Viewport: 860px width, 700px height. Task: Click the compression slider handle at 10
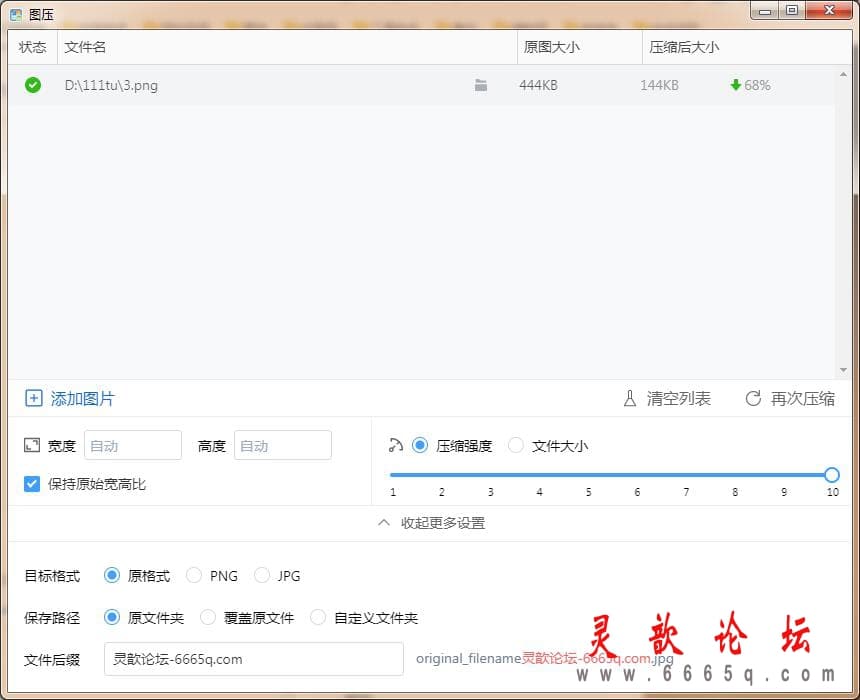click(831, 475)
